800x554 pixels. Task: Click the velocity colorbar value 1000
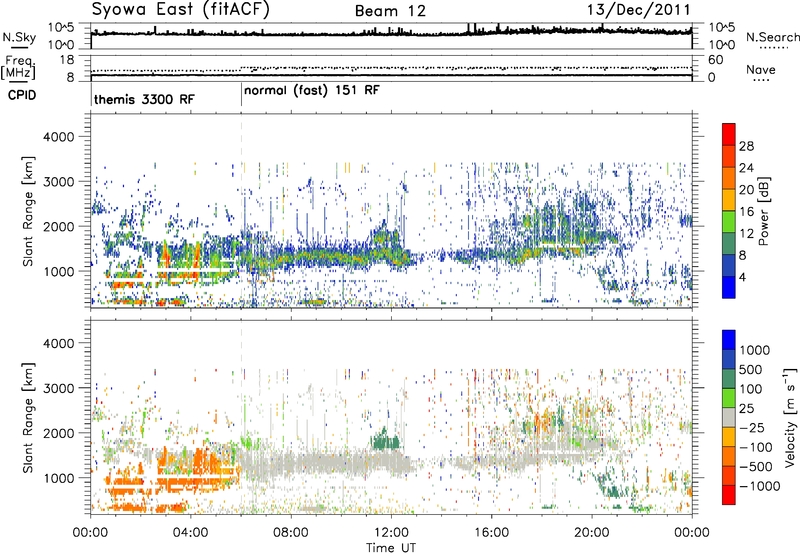[x=754, y=350]
